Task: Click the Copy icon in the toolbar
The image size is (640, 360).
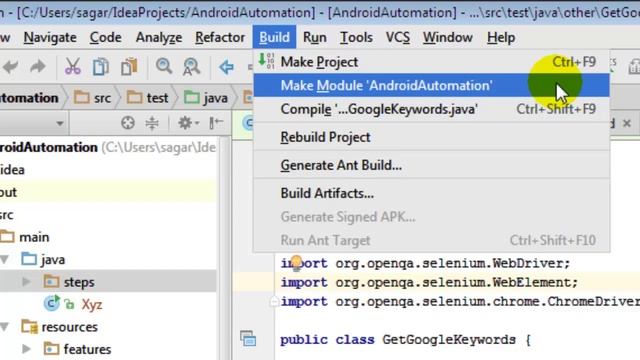Action: click(101, 67)
